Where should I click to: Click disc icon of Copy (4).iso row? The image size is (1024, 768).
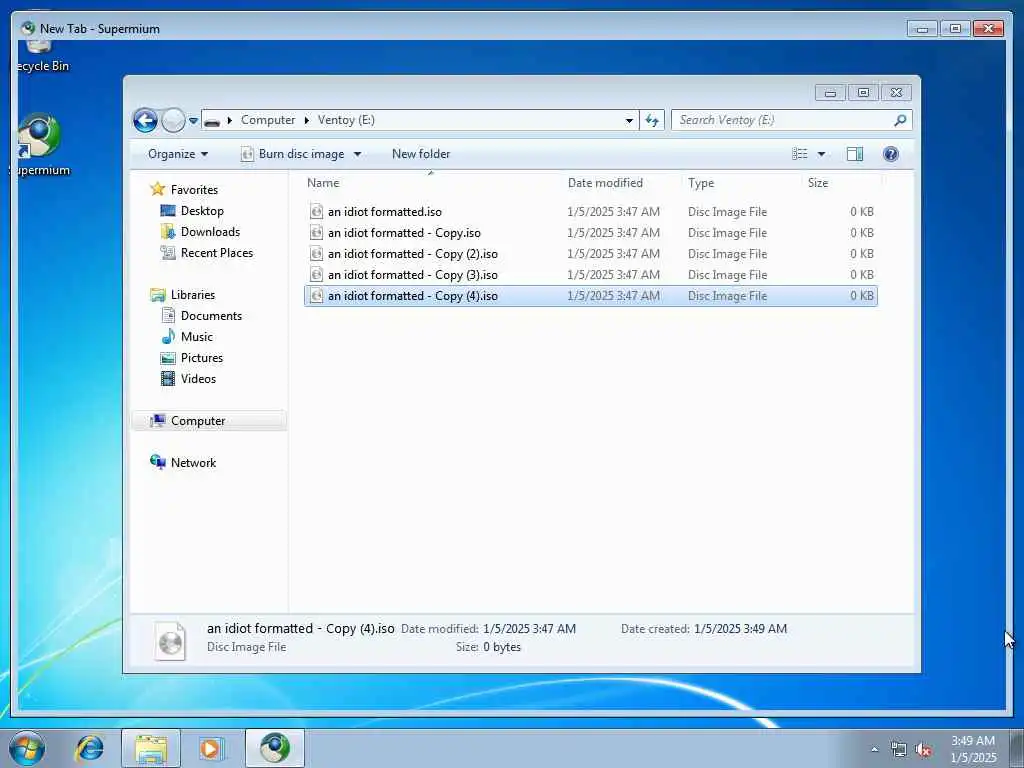click(x=317, y=296)
